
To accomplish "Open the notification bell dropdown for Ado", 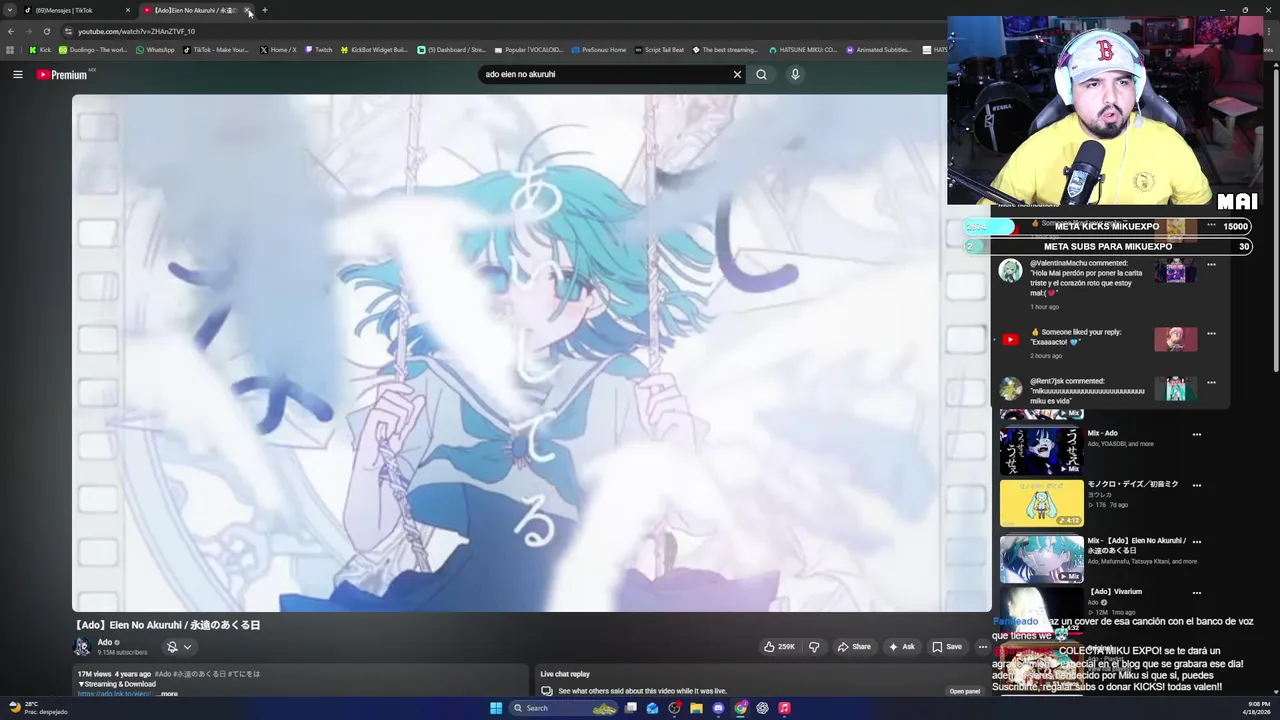I will (x=179, y=647).
